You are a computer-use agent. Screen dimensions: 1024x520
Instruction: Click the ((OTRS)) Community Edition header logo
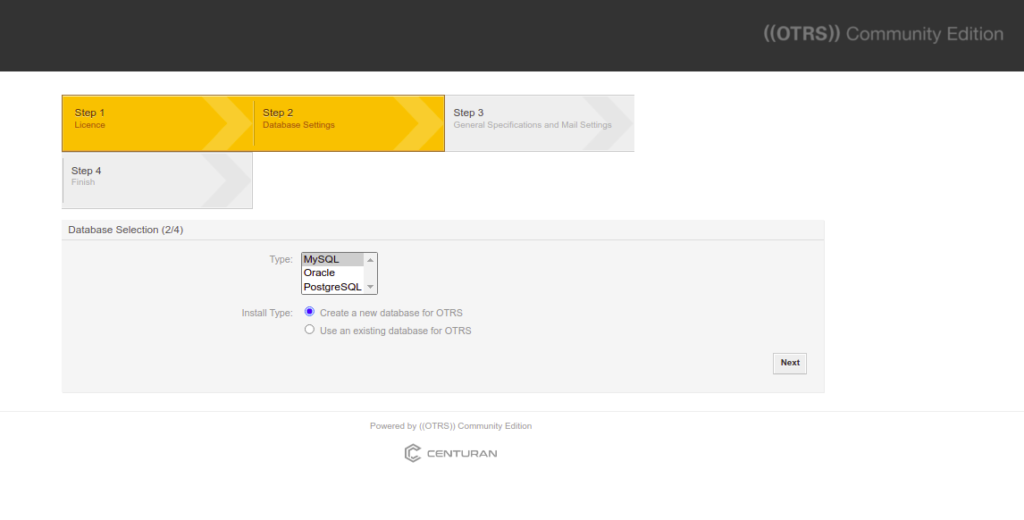click(x=883, y=34)
